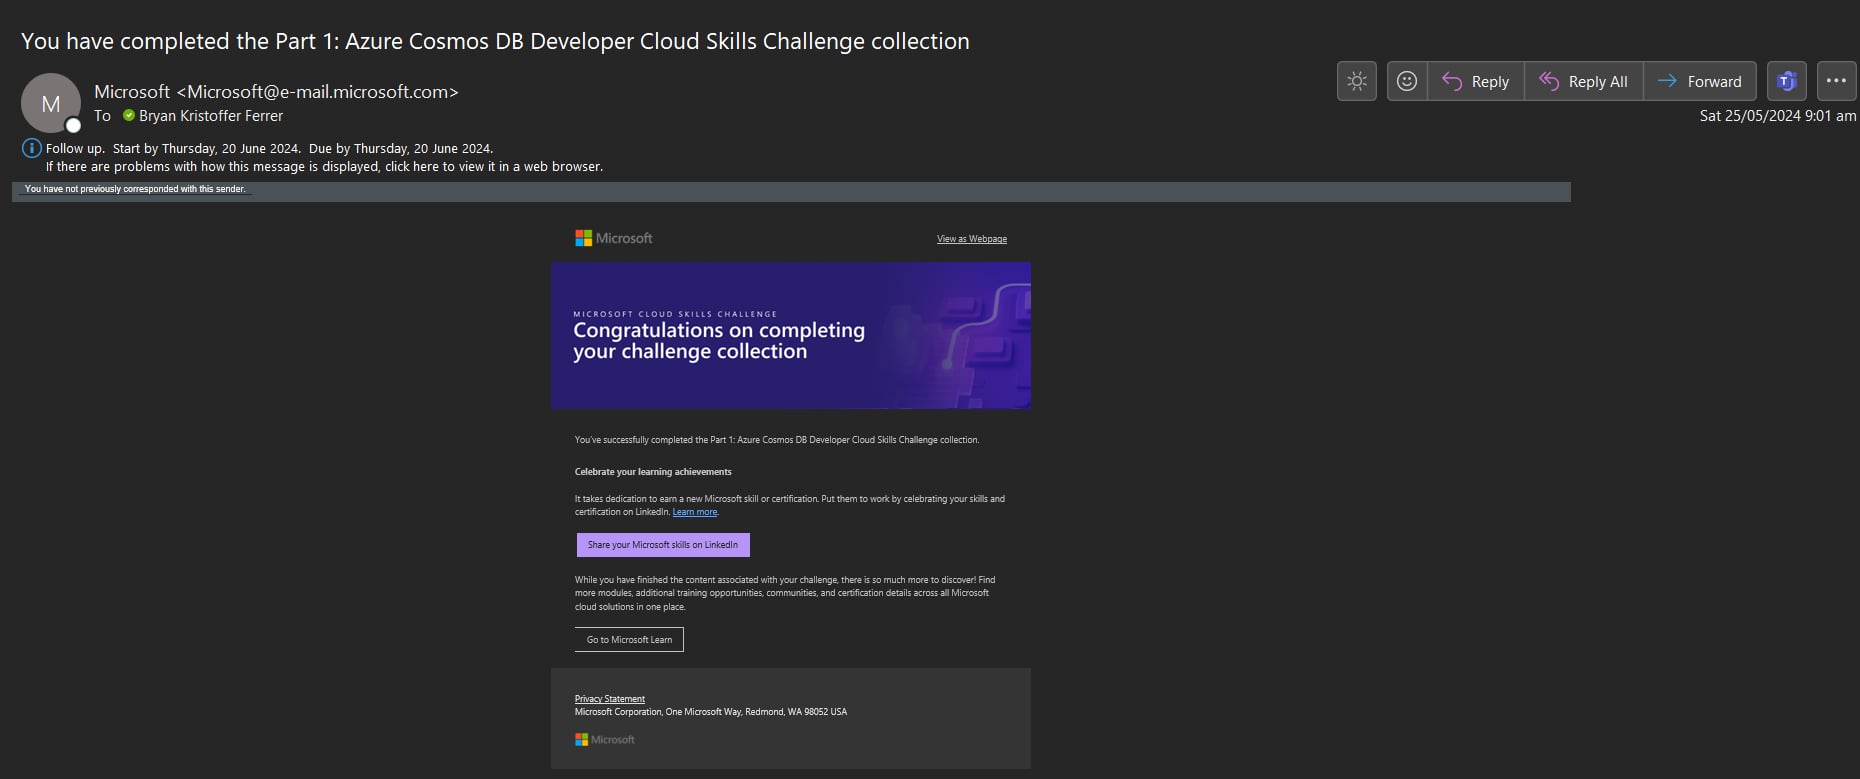Select the Follow up due date text
The image size is (1860, 779).
[x=401, y=149]
